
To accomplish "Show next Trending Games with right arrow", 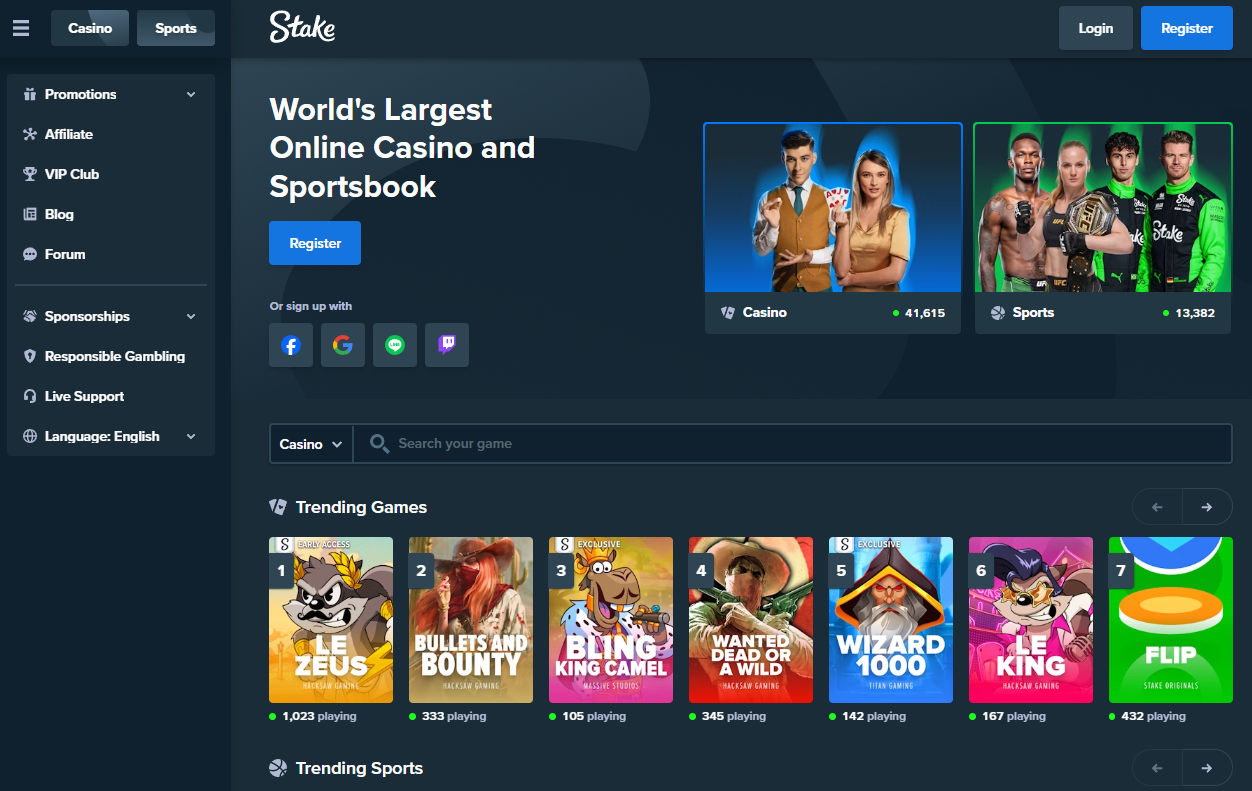I will [x=1207, y=507].
